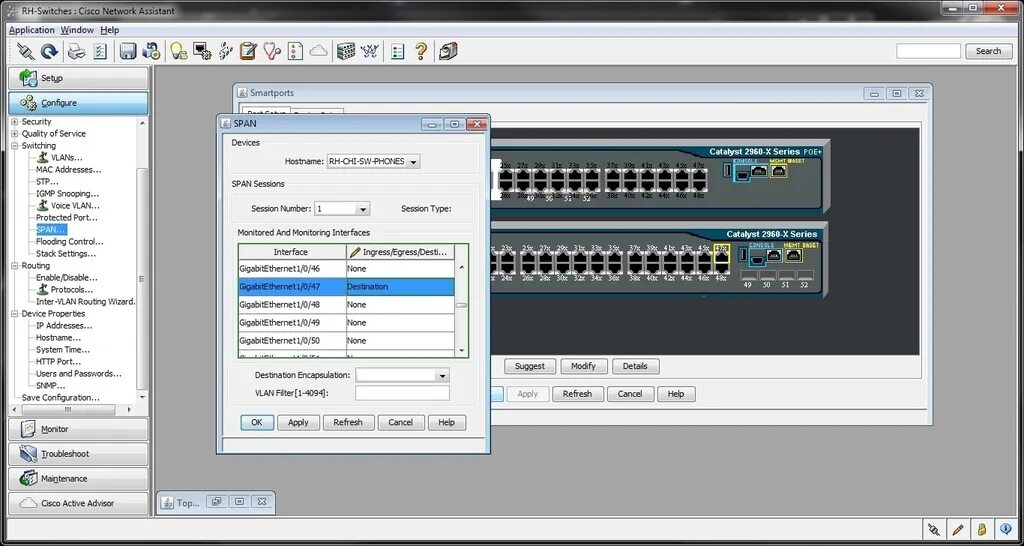Click the plug icon in status bar

coord(934,529)
